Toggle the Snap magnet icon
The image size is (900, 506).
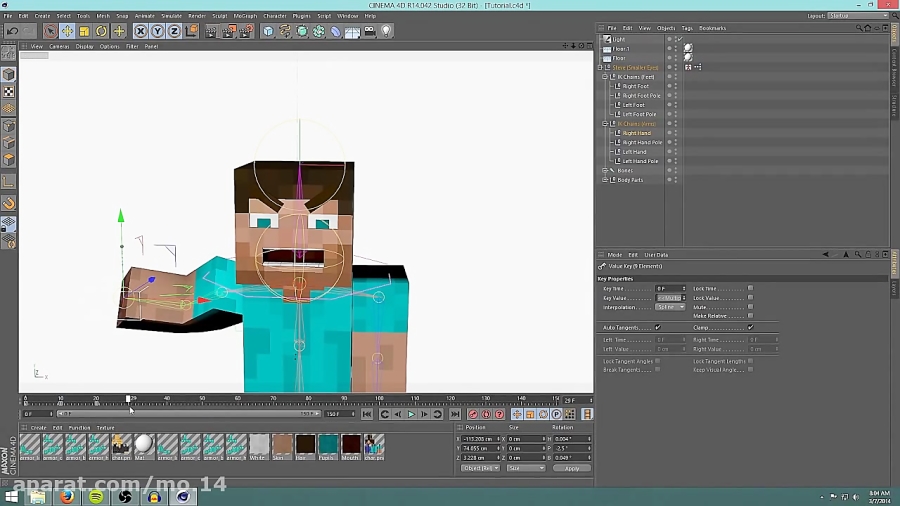coord(9,203)
